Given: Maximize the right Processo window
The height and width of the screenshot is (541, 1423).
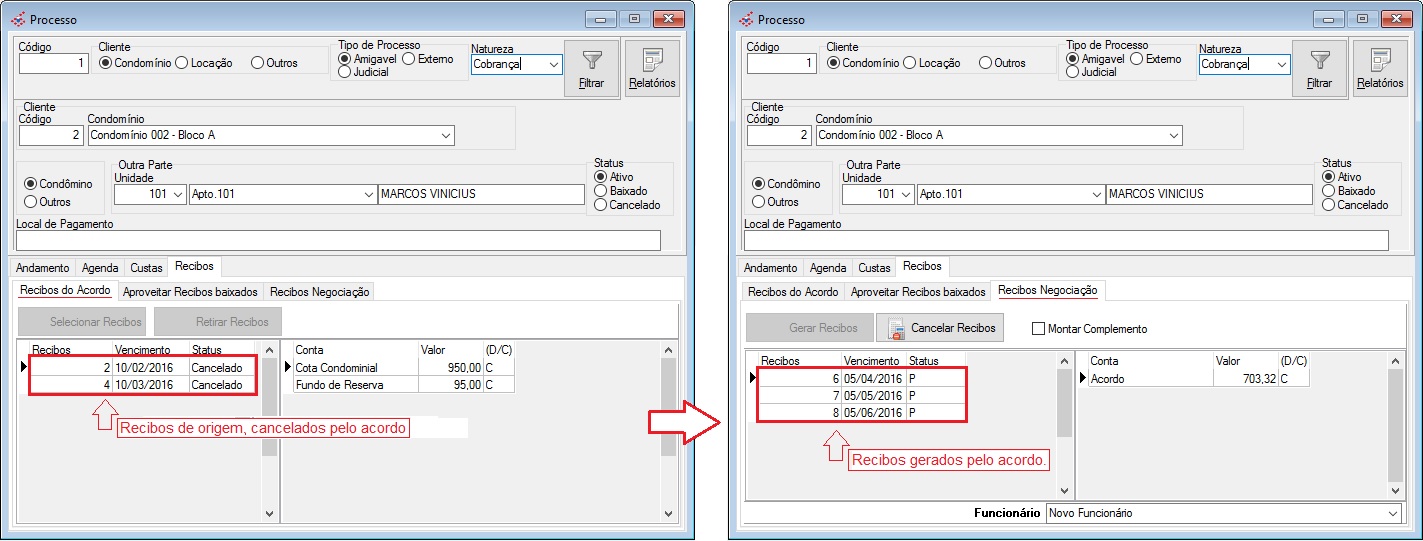Looking at the screenshot, I should 1361,19.
